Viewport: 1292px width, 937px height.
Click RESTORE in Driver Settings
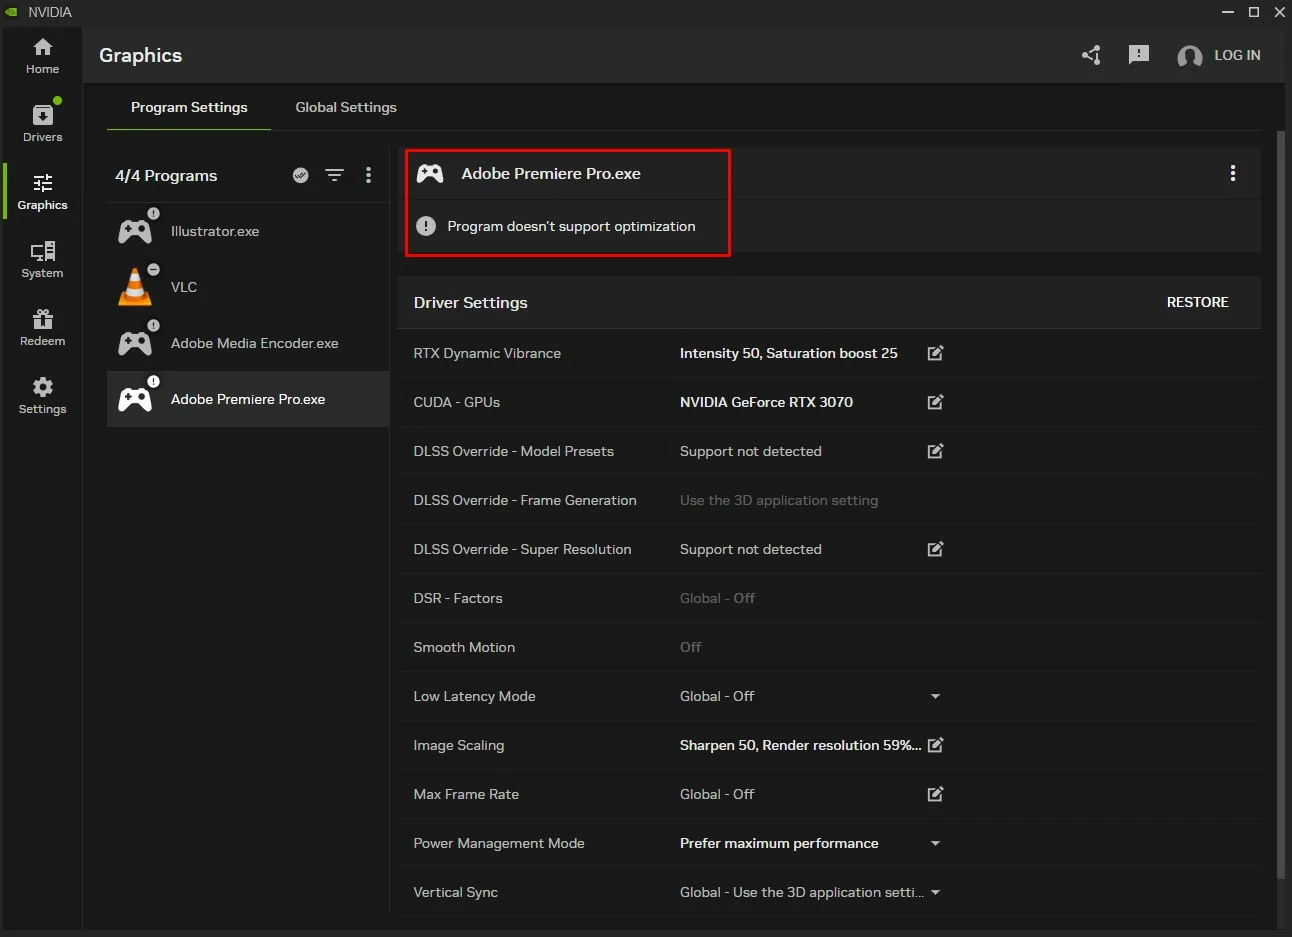pos(1197,302)
